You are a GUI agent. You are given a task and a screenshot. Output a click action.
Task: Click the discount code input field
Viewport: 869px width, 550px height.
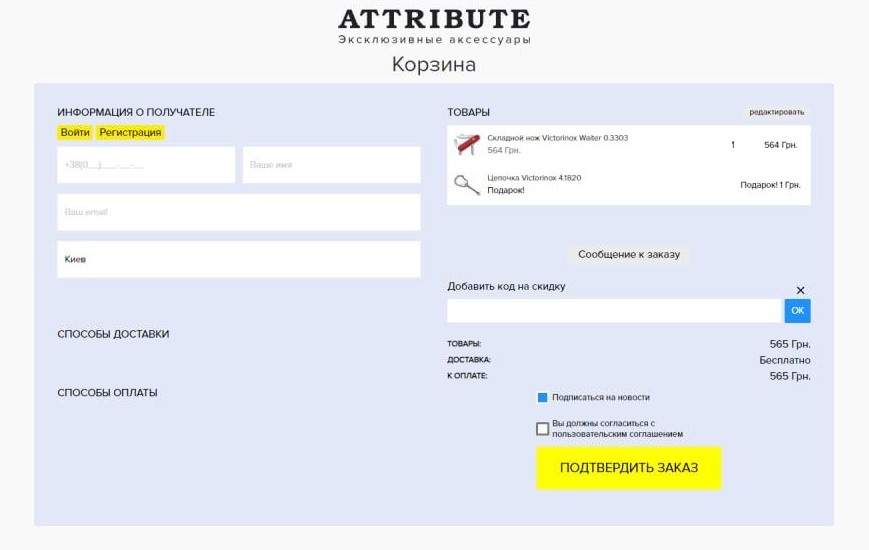coord(613,311)
